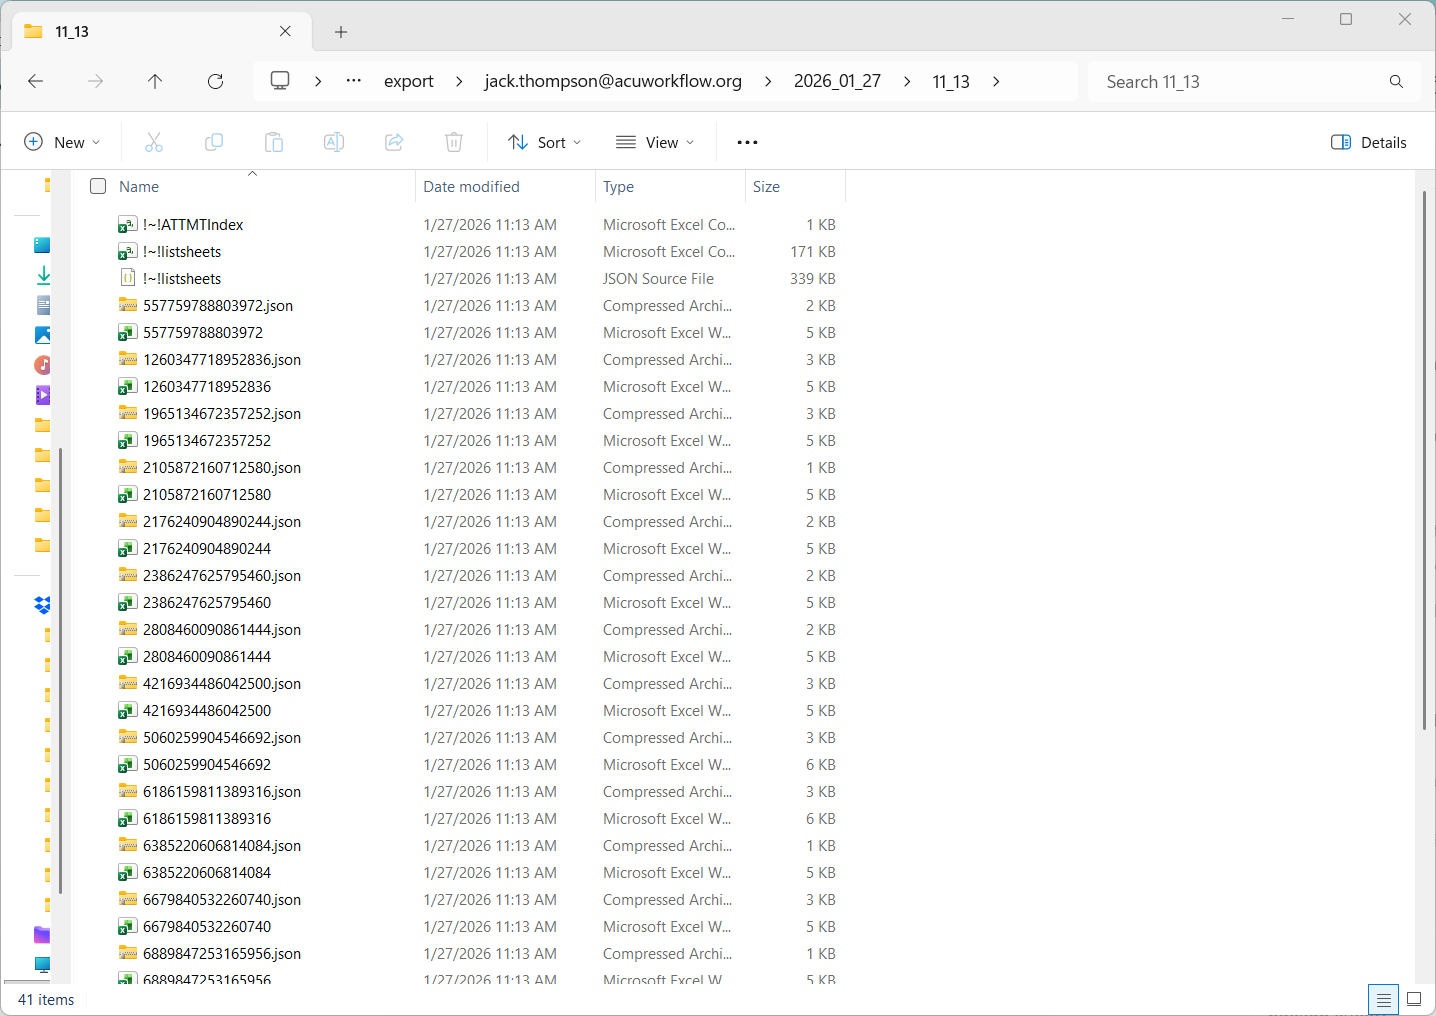
Task: Open the Sort dropdown menu
Action: tap(545, 142)
